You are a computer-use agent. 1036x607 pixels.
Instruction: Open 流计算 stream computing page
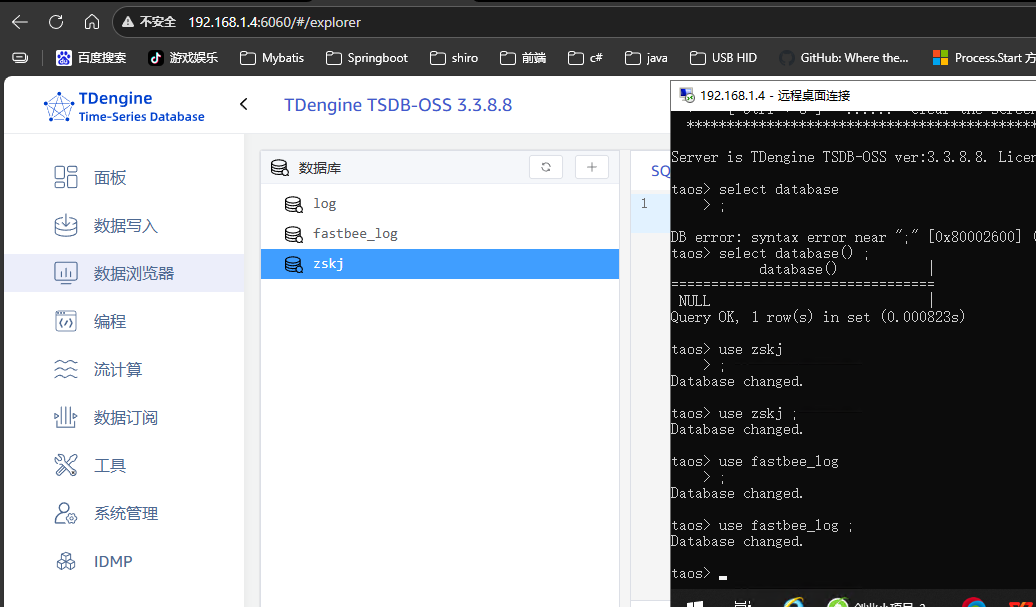point(117,370)
